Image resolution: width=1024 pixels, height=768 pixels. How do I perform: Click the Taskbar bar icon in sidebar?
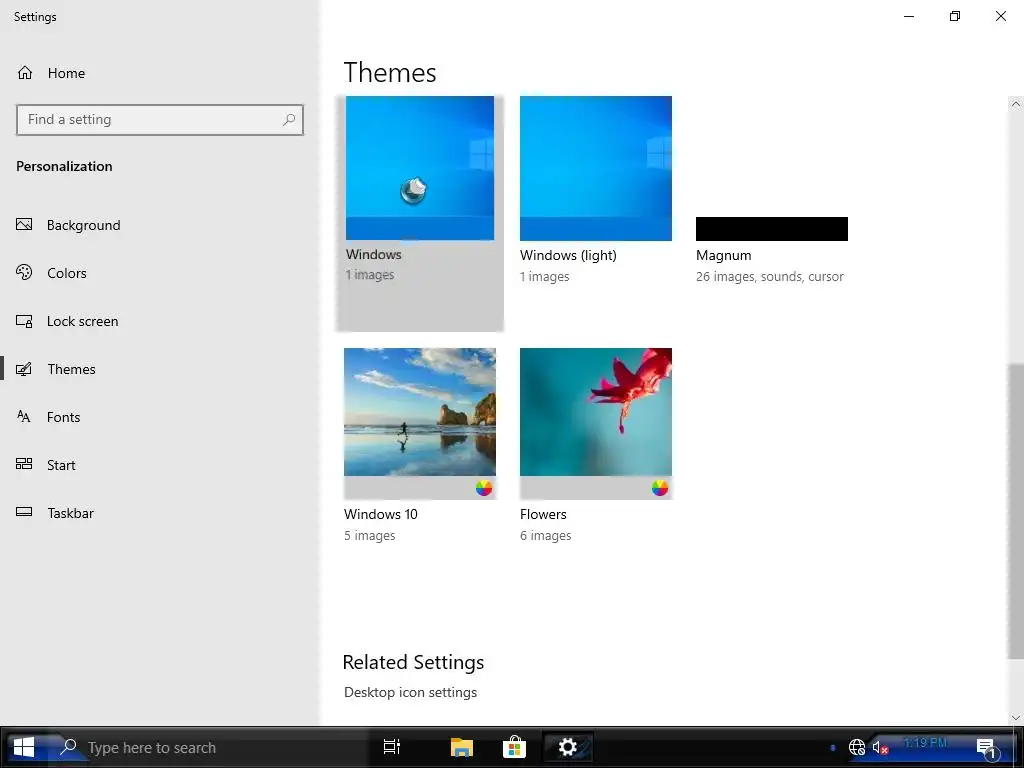[x=24, y=512]
